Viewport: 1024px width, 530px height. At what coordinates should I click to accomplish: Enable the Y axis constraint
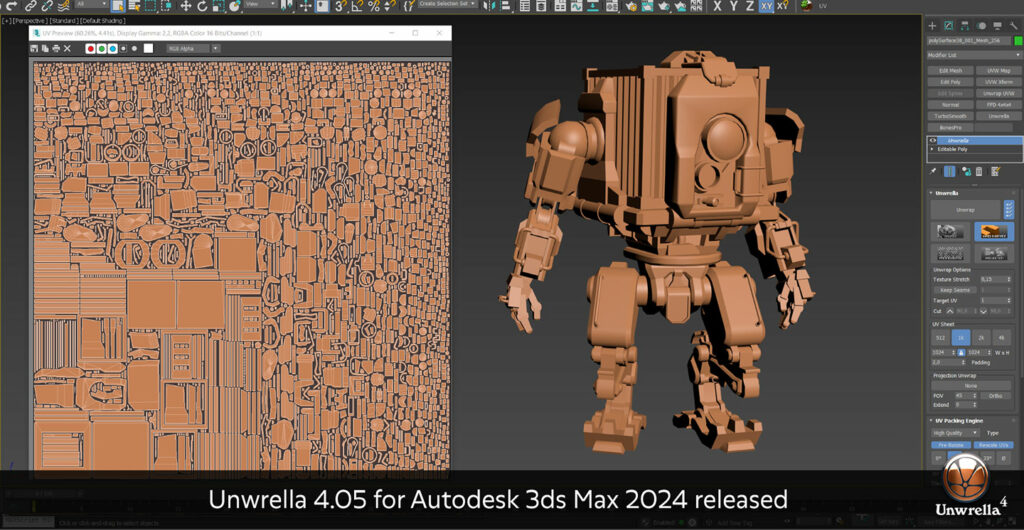[x=734, y=6]
